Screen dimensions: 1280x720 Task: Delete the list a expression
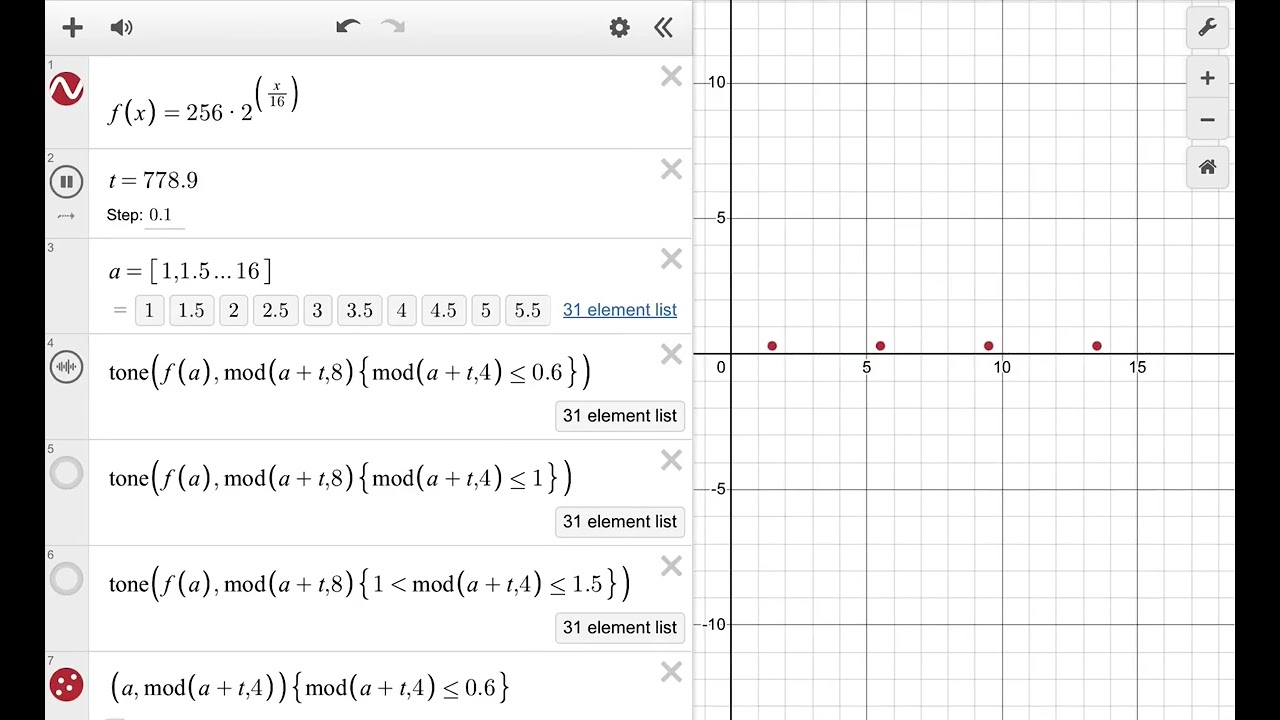[671, 260]
